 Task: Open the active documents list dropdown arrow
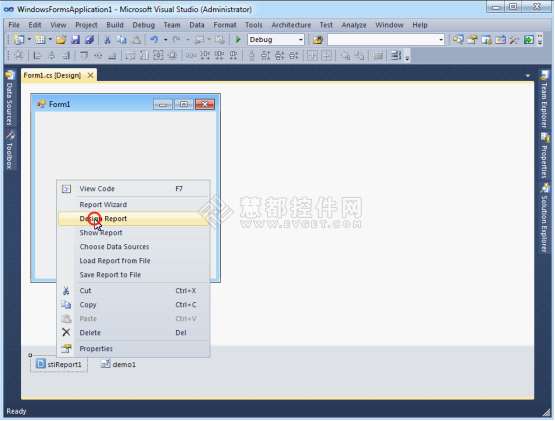click(528, 76)
